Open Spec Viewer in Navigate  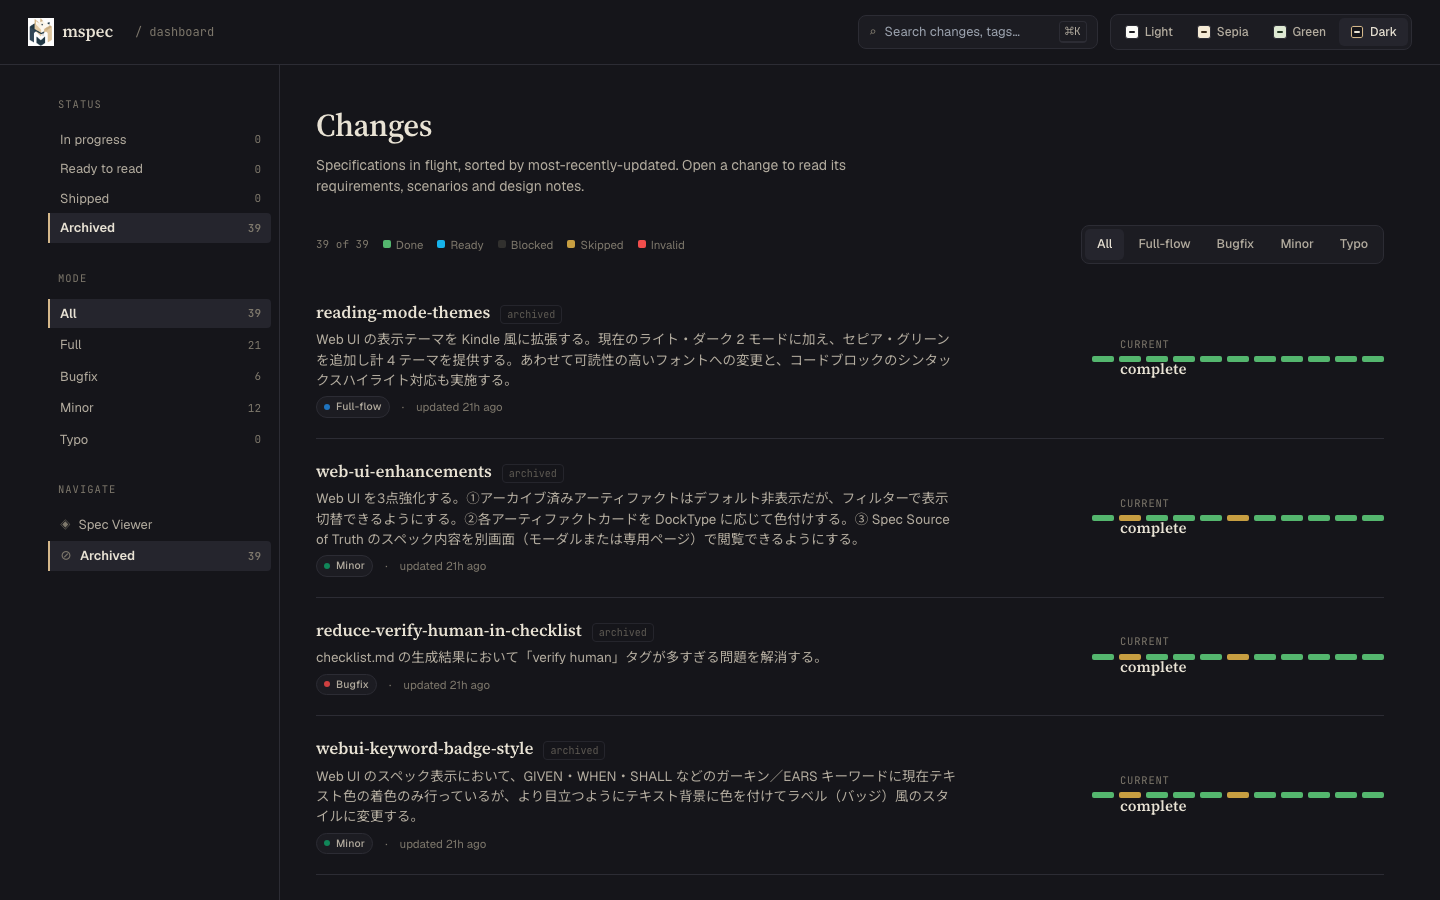(x=159, y=524)
